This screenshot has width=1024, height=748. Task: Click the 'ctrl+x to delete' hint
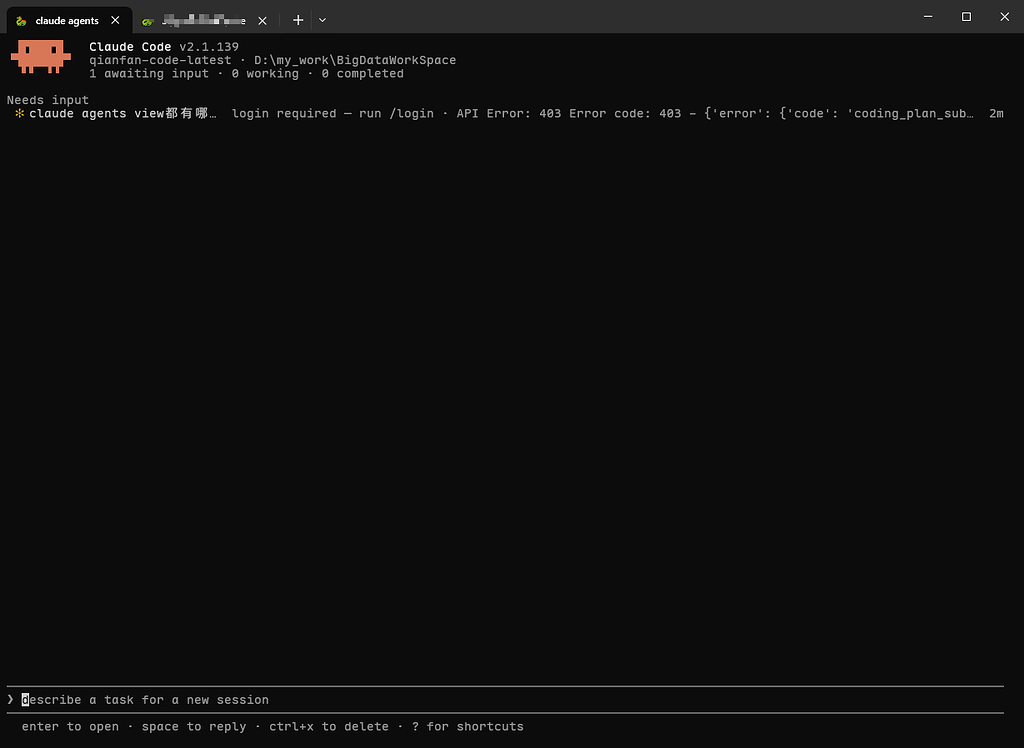(x=329, y=726)
